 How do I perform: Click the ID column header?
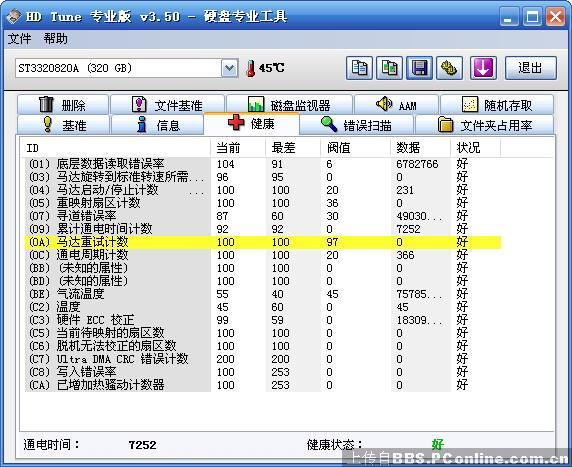point(115,148)
